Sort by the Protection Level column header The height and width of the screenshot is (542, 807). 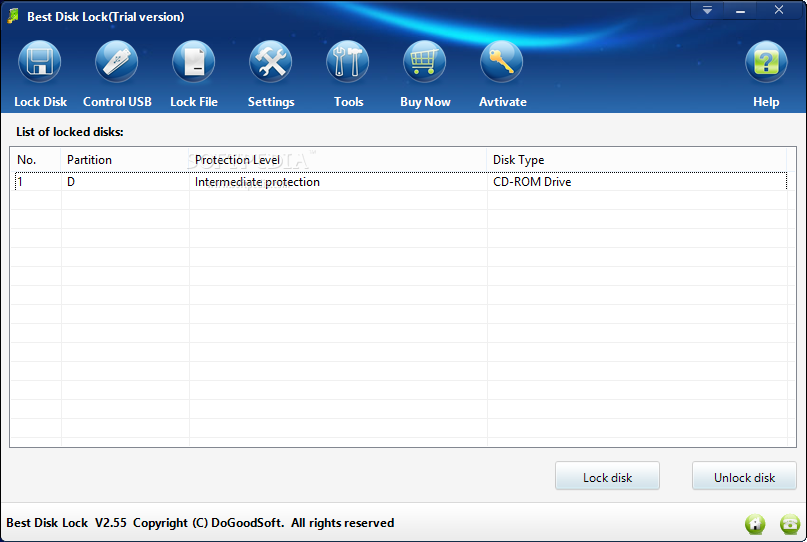point(338,160)
